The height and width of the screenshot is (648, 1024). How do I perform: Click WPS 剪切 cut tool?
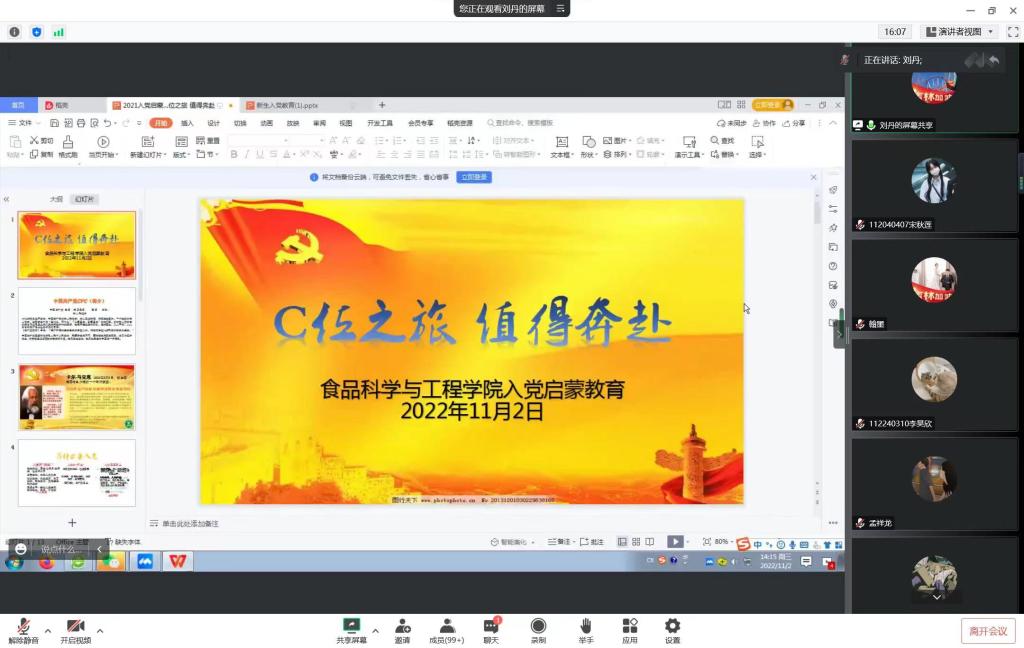tap(41, 140)
